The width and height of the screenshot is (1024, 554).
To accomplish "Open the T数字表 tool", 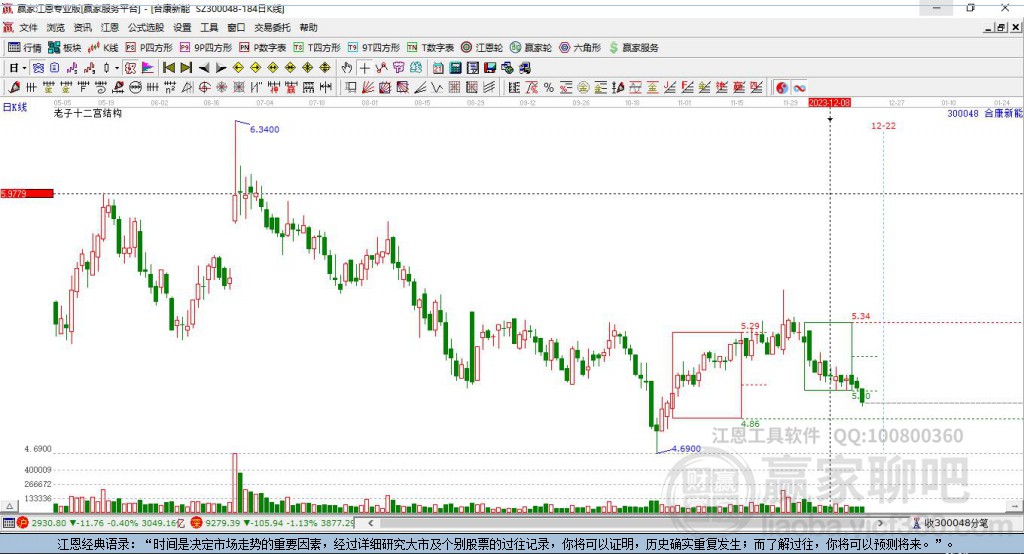I will pyautogui.click(x=430, y=48).
